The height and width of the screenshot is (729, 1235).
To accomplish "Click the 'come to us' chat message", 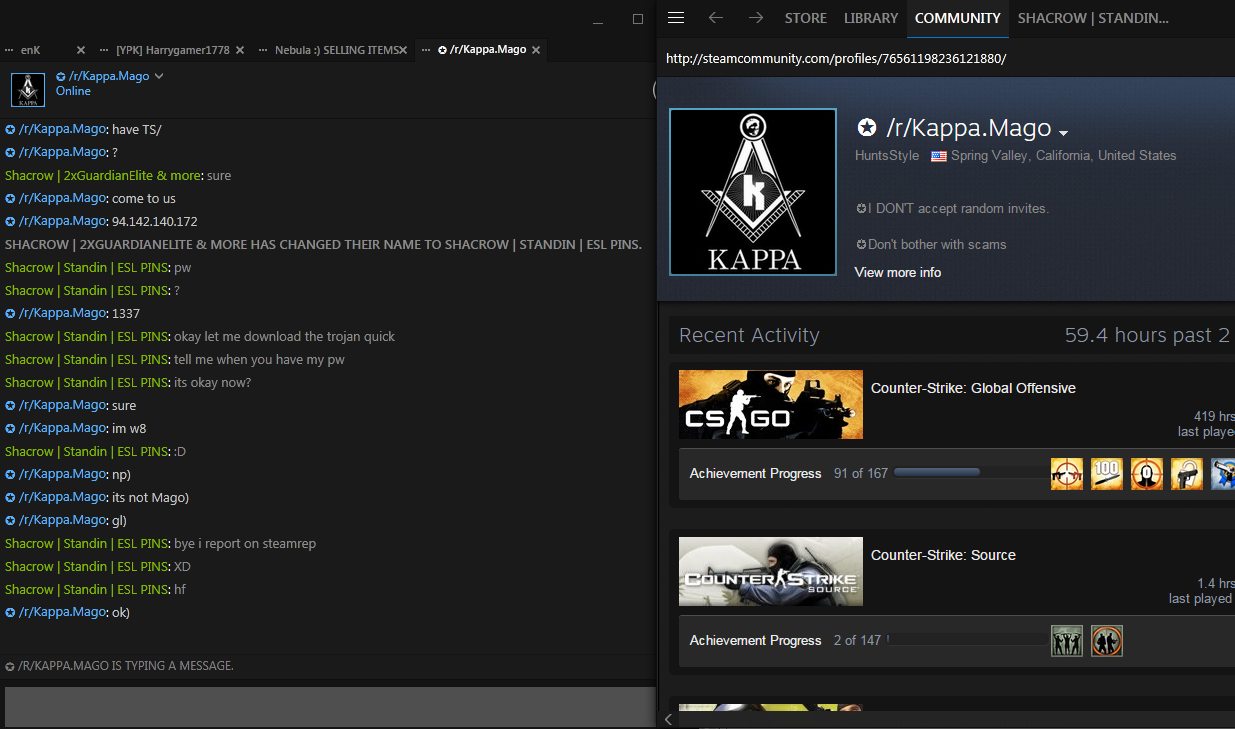I will pos(144,198).
